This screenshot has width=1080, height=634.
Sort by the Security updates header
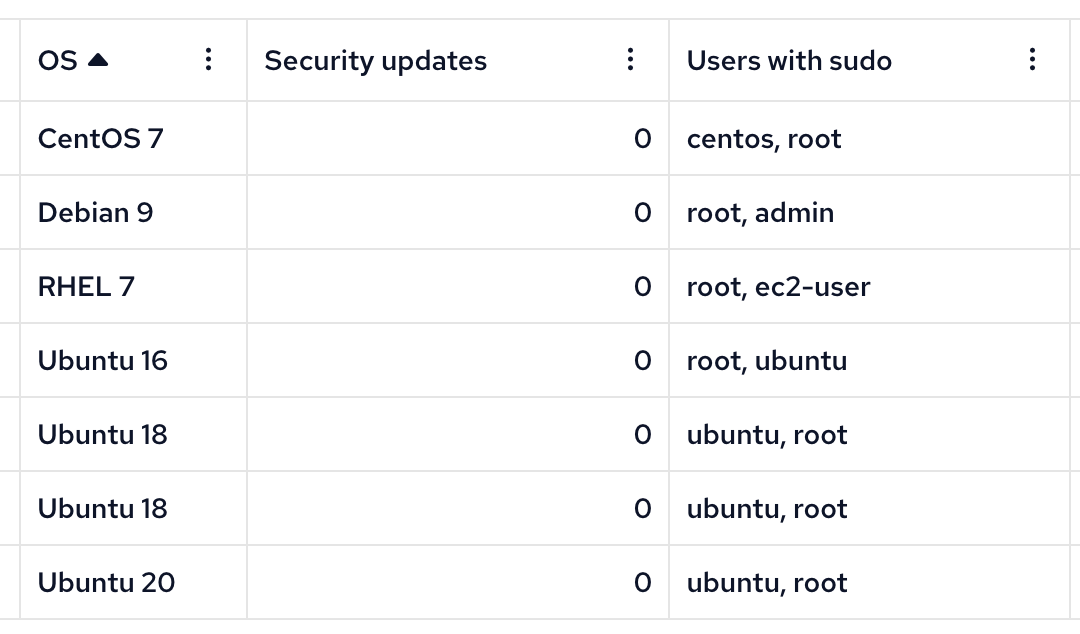[375, 61]
